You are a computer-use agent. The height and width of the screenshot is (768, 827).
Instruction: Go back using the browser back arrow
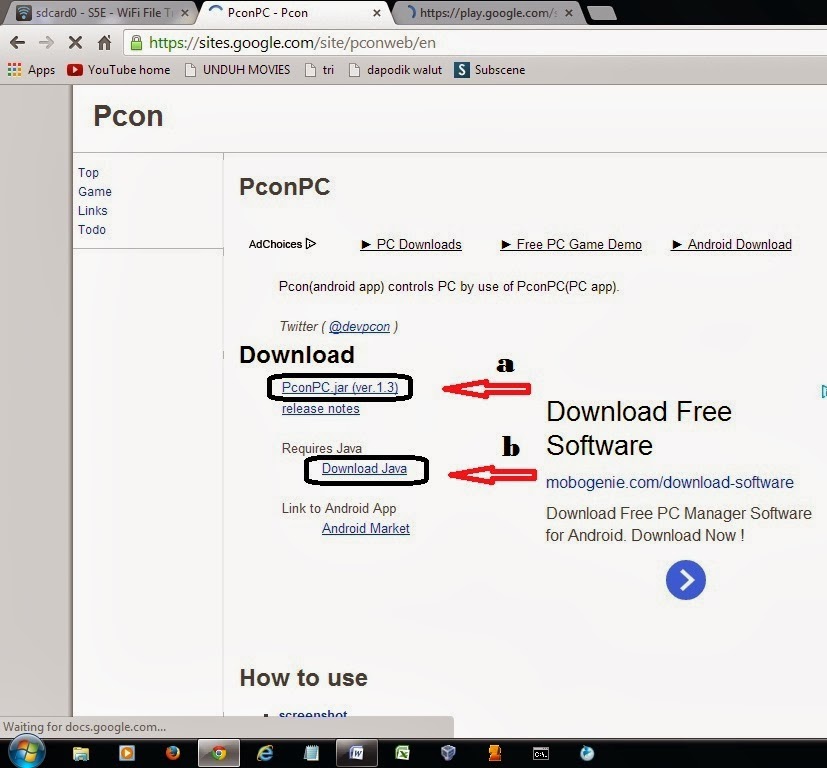tap(17, 42)
